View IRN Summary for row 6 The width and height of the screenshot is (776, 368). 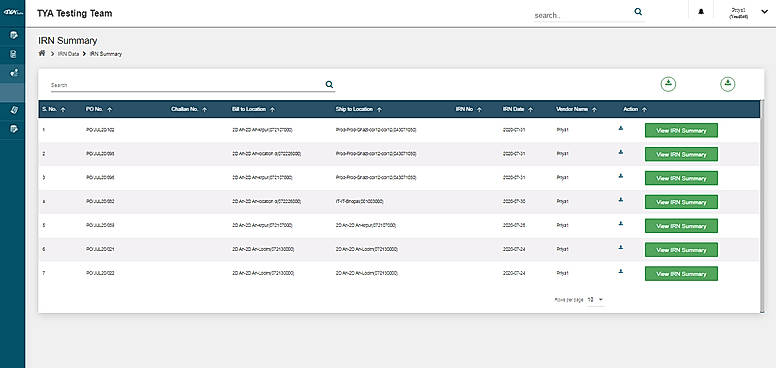point(681,250)
